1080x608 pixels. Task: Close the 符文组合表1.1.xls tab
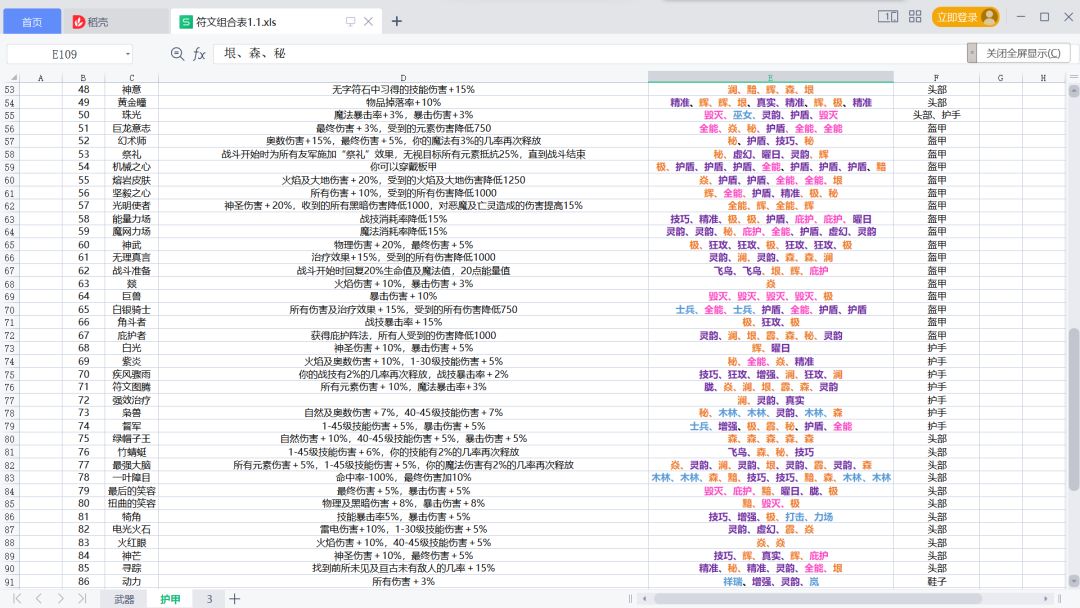tap(368, 21)
